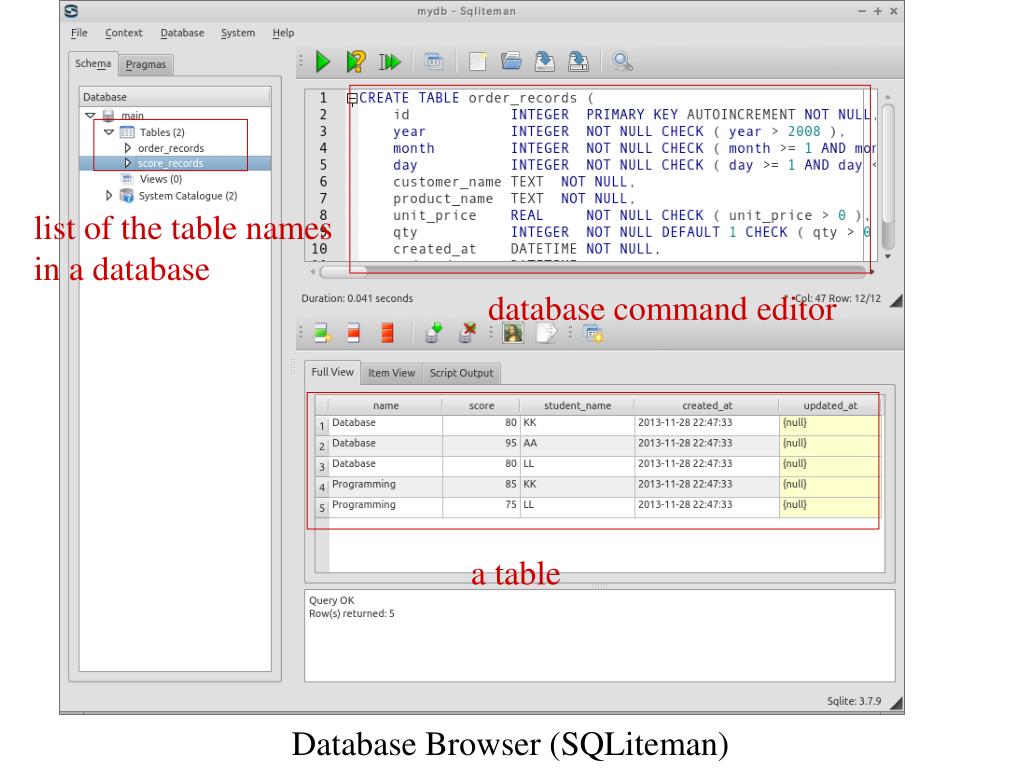
Task: Sort by the name column header
Action: [x=385, y=406]
